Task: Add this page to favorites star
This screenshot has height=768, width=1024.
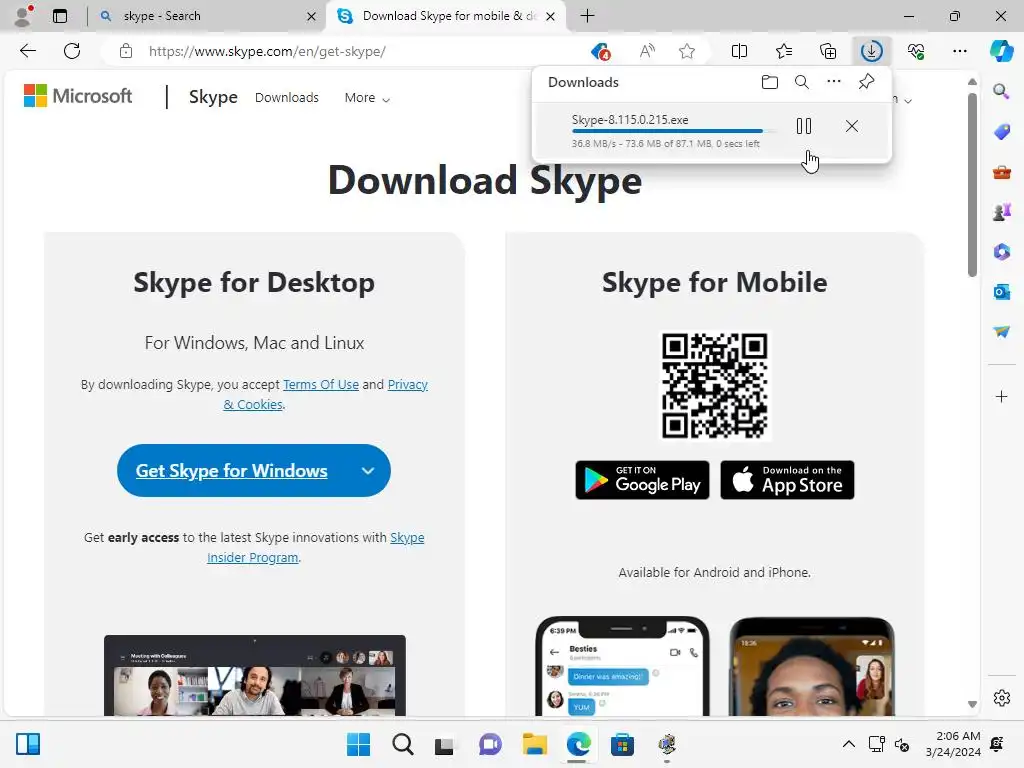Action: point(686,51)
